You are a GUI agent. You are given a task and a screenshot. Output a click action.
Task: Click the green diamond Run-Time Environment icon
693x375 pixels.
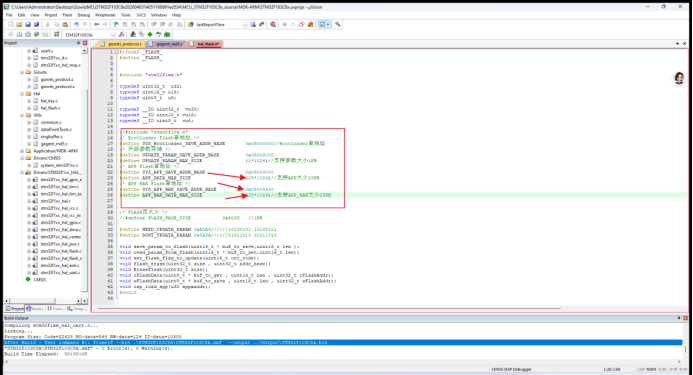coord(150,34)
